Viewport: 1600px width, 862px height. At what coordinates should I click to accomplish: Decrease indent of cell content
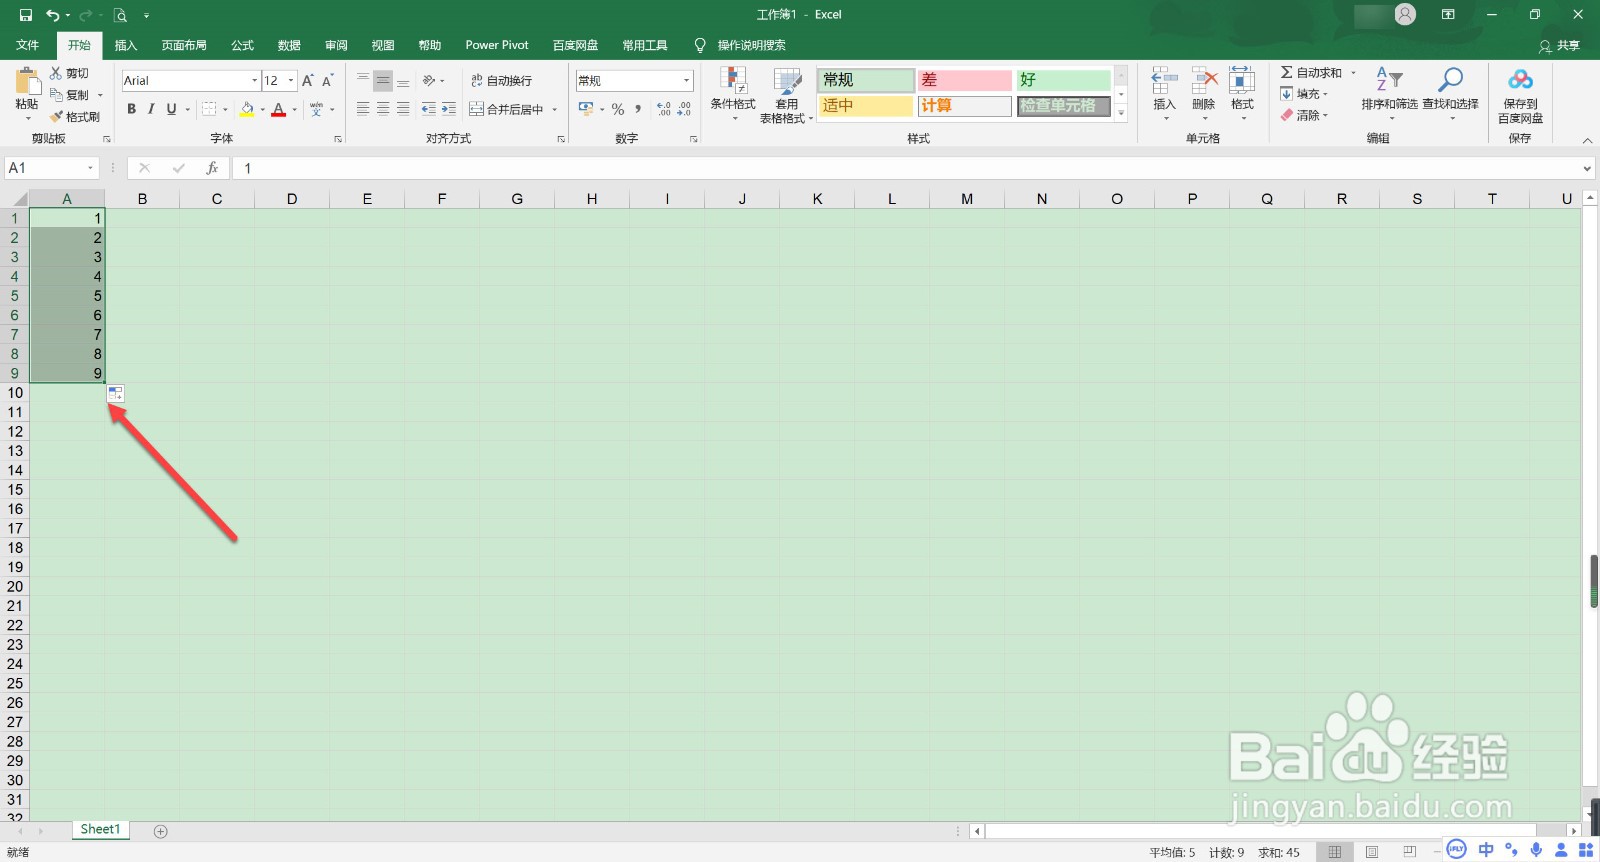(428, 109)
